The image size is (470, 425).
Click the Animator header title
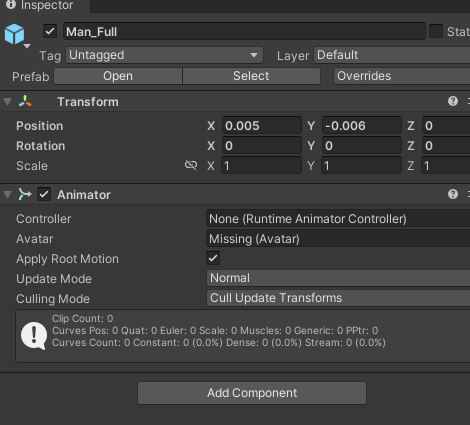tap(84, 195)
